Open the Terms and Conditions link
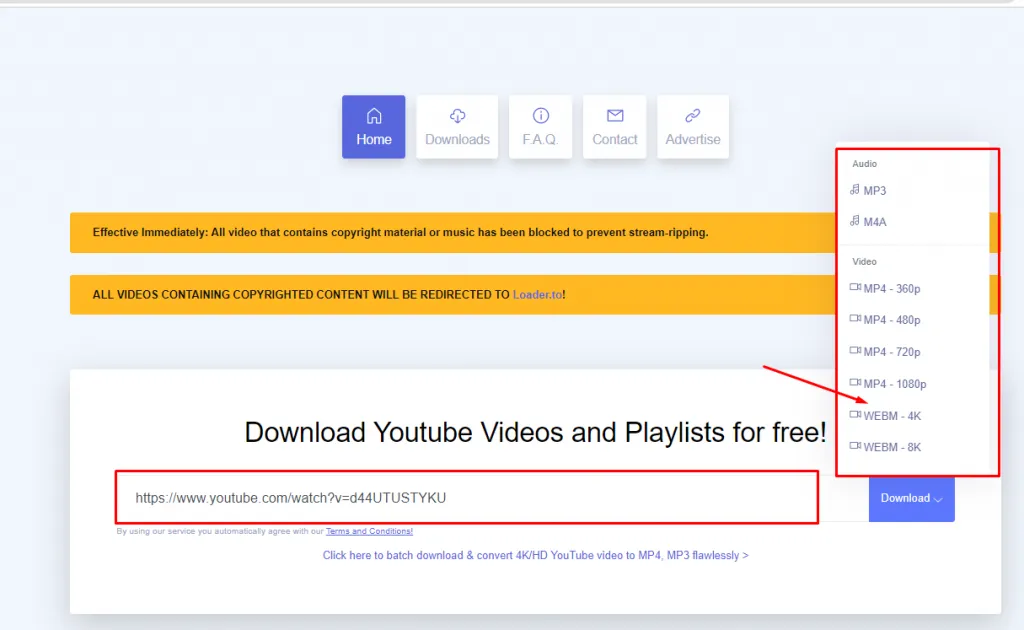The height and width of the screenshot is (630, 1024). [x=369, y=531]
